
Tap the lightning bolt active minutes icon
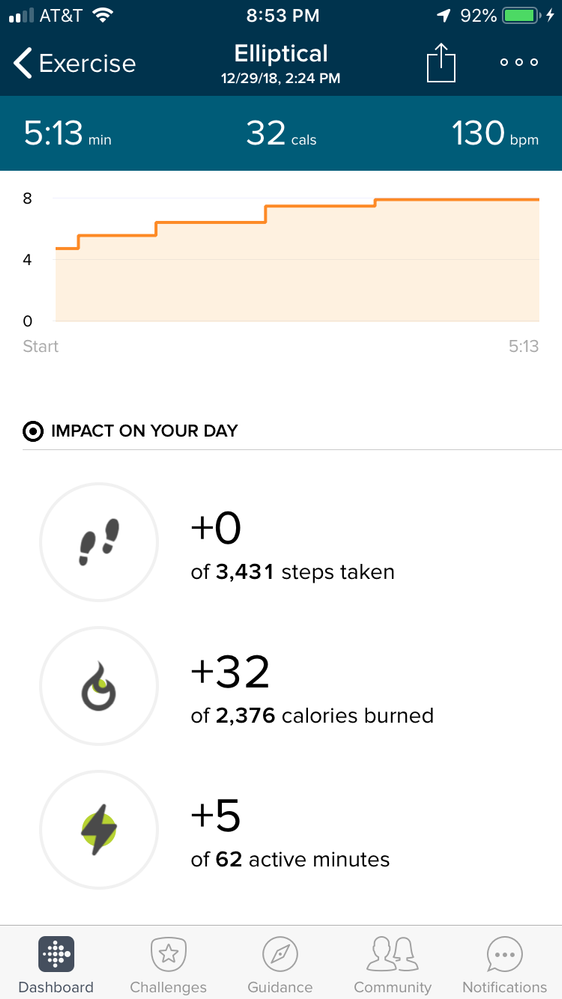[x=99, y=830]
